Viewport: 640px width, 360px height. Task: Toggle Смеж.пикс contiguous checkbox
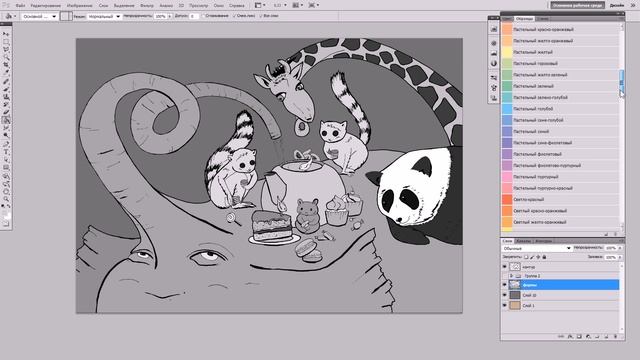(x=234, y=16)
